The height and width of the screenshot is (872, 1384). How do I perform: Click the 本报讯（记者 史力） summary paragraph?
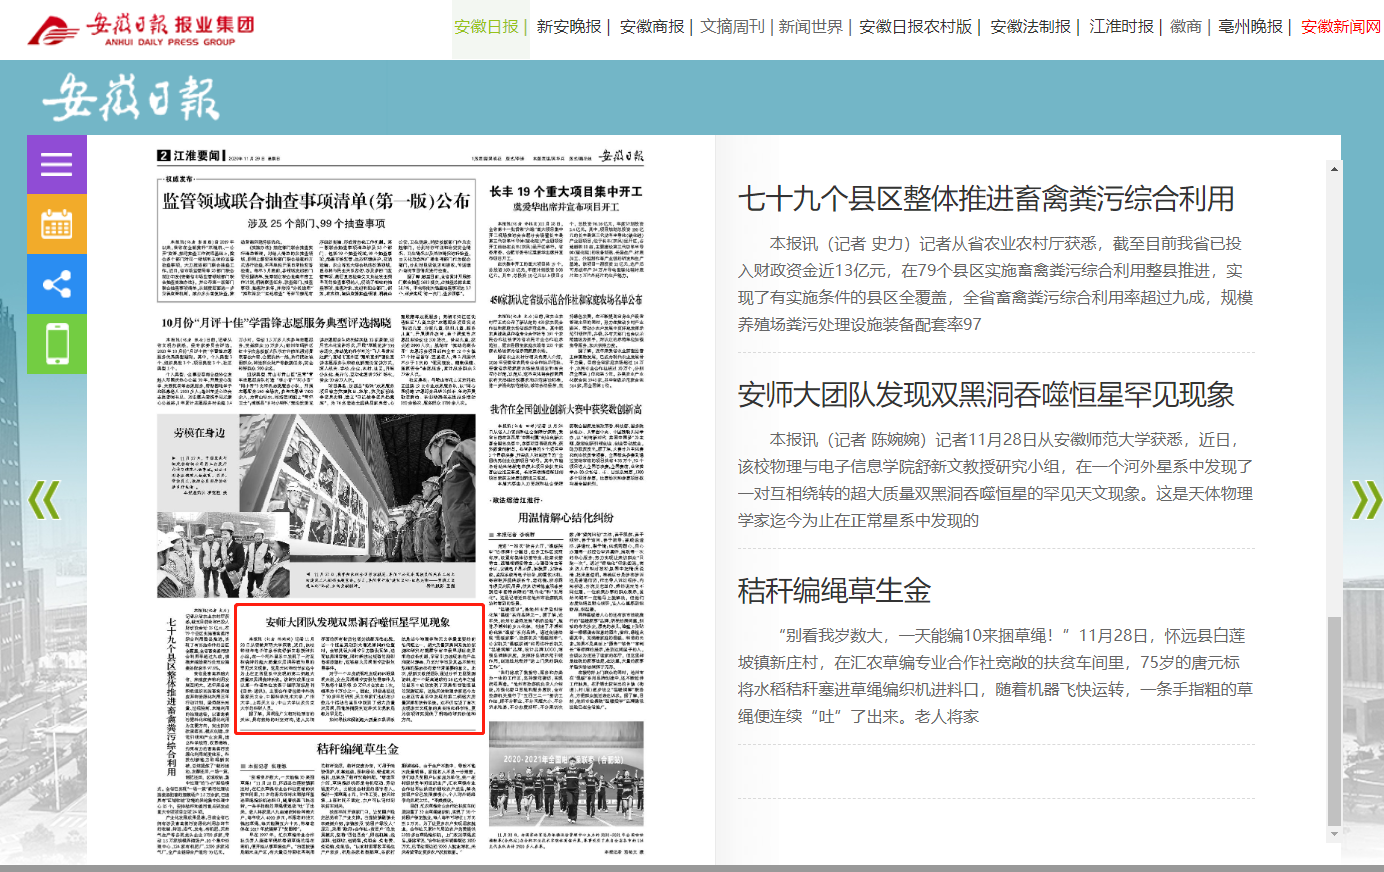coord(995,284)
